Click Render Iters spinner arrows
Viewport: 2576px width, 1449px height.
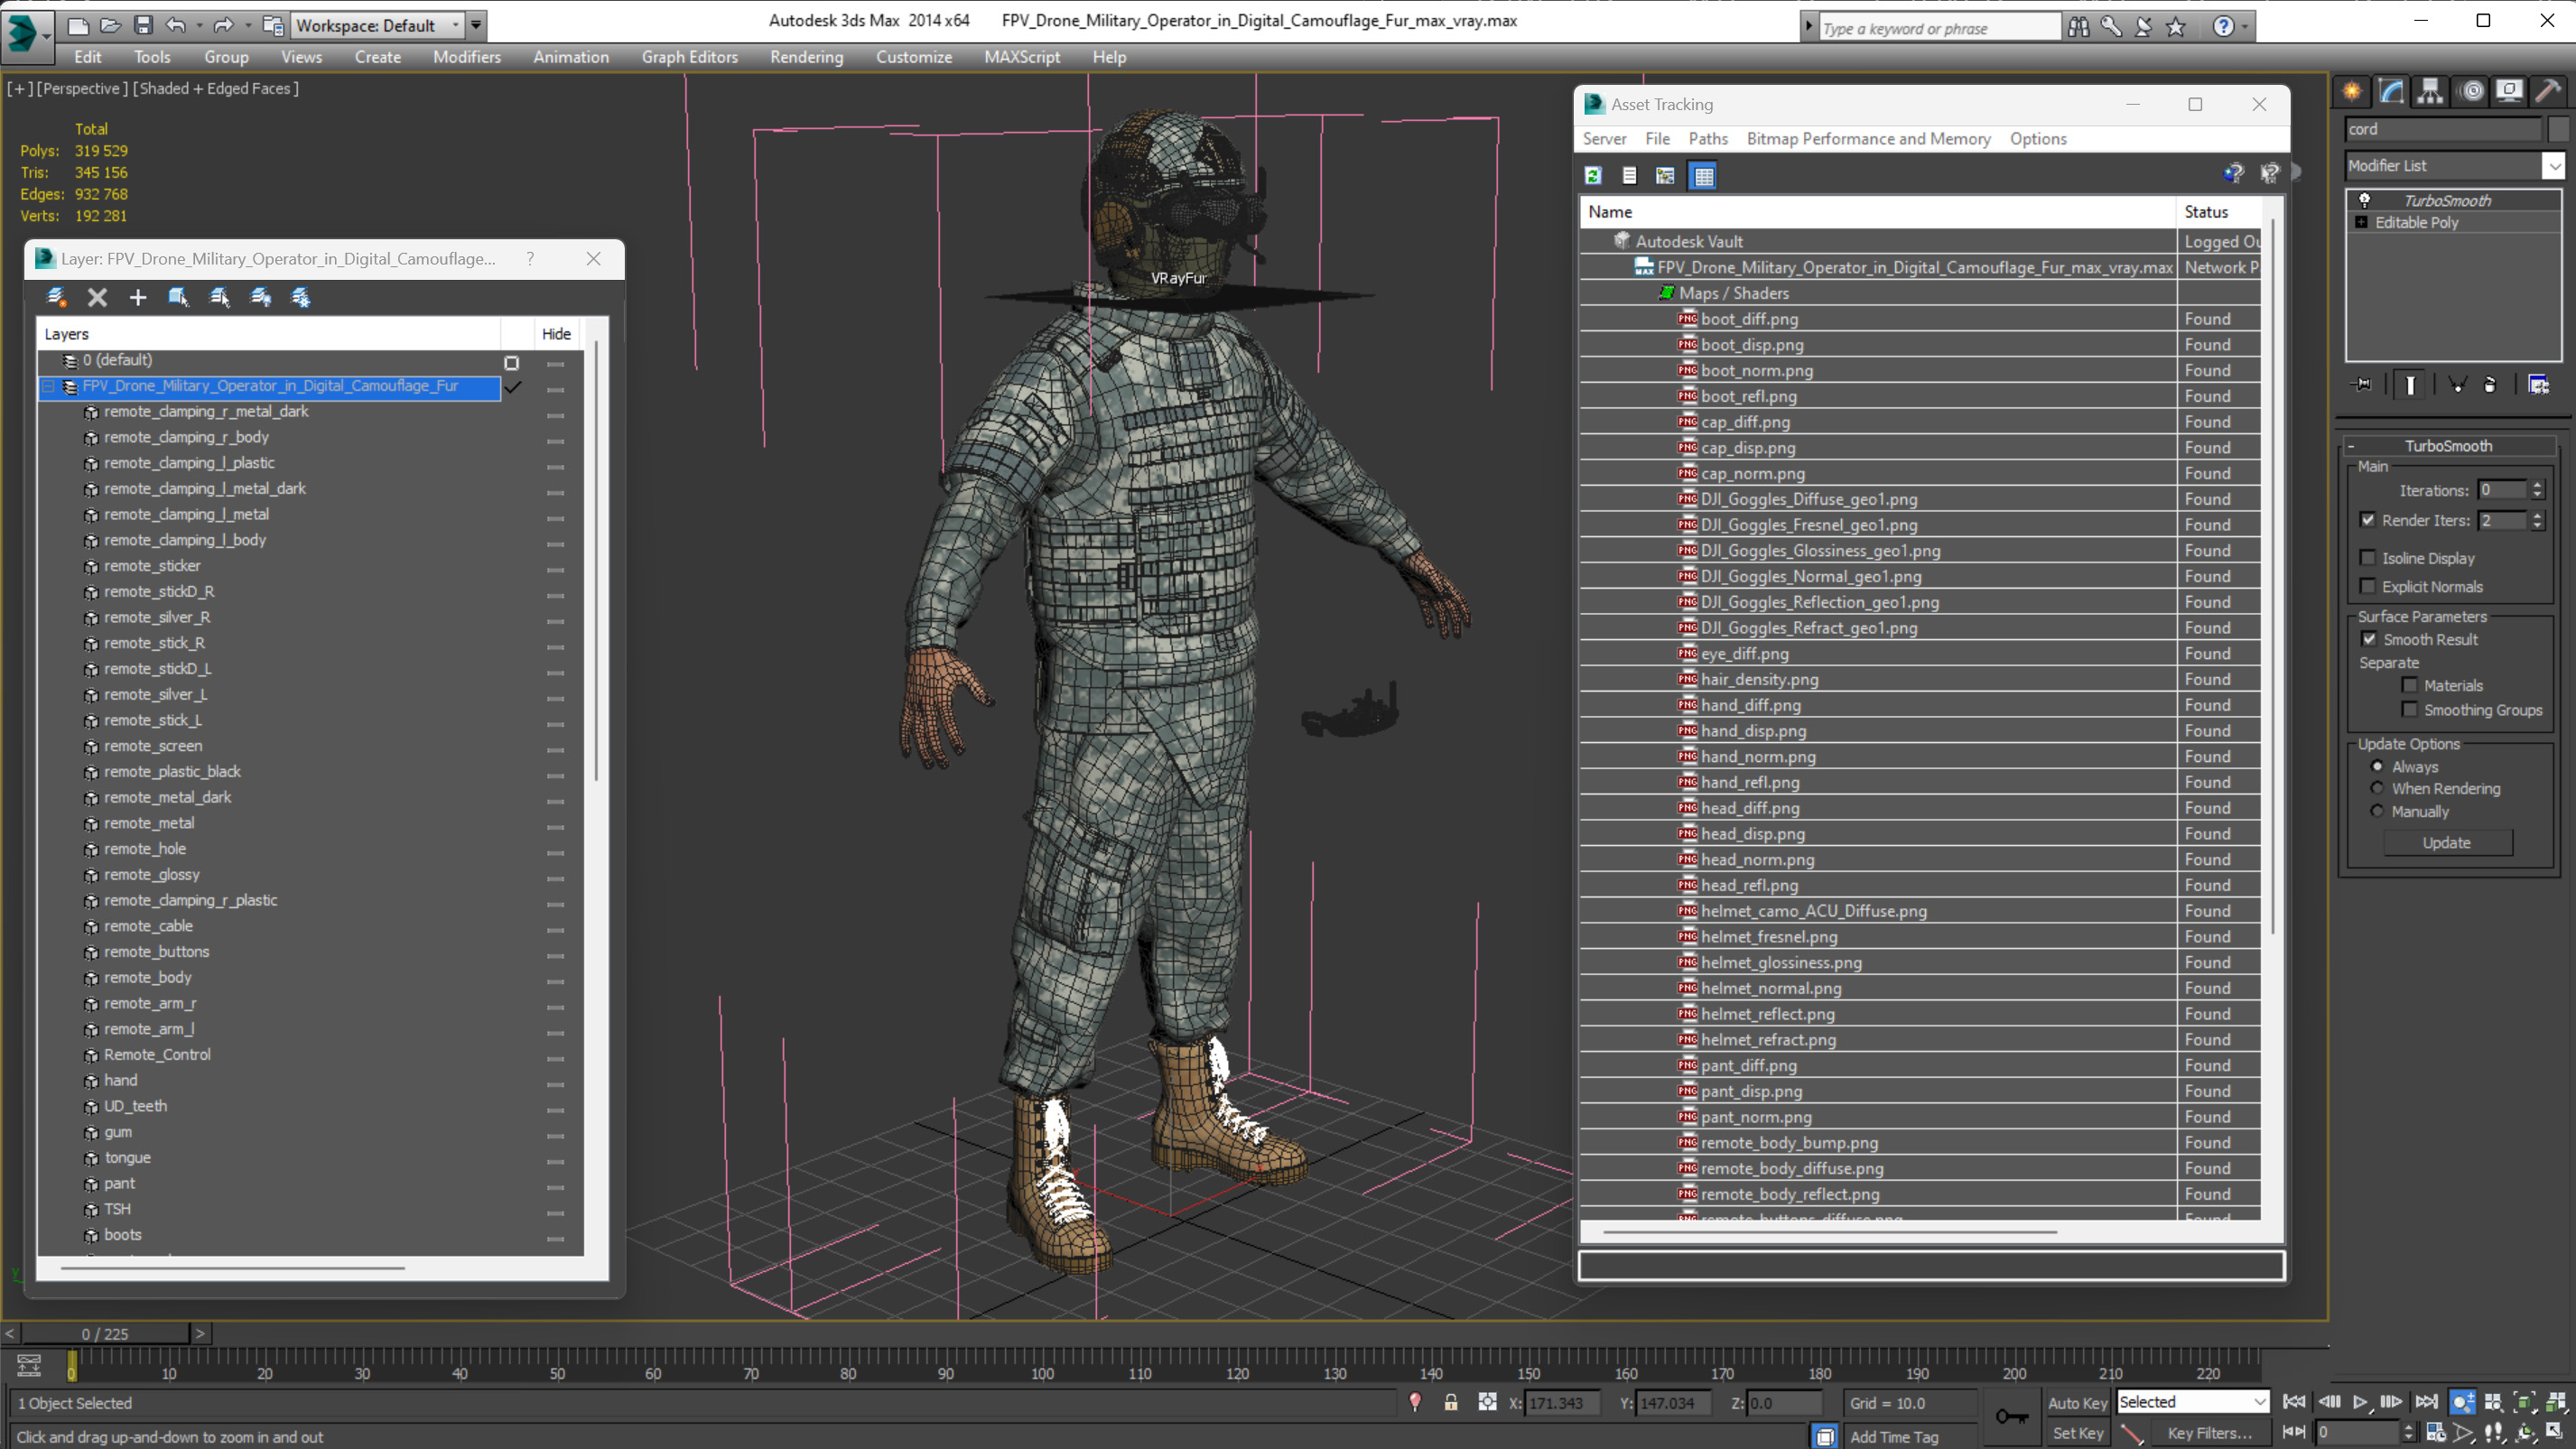click(2537, 520)
